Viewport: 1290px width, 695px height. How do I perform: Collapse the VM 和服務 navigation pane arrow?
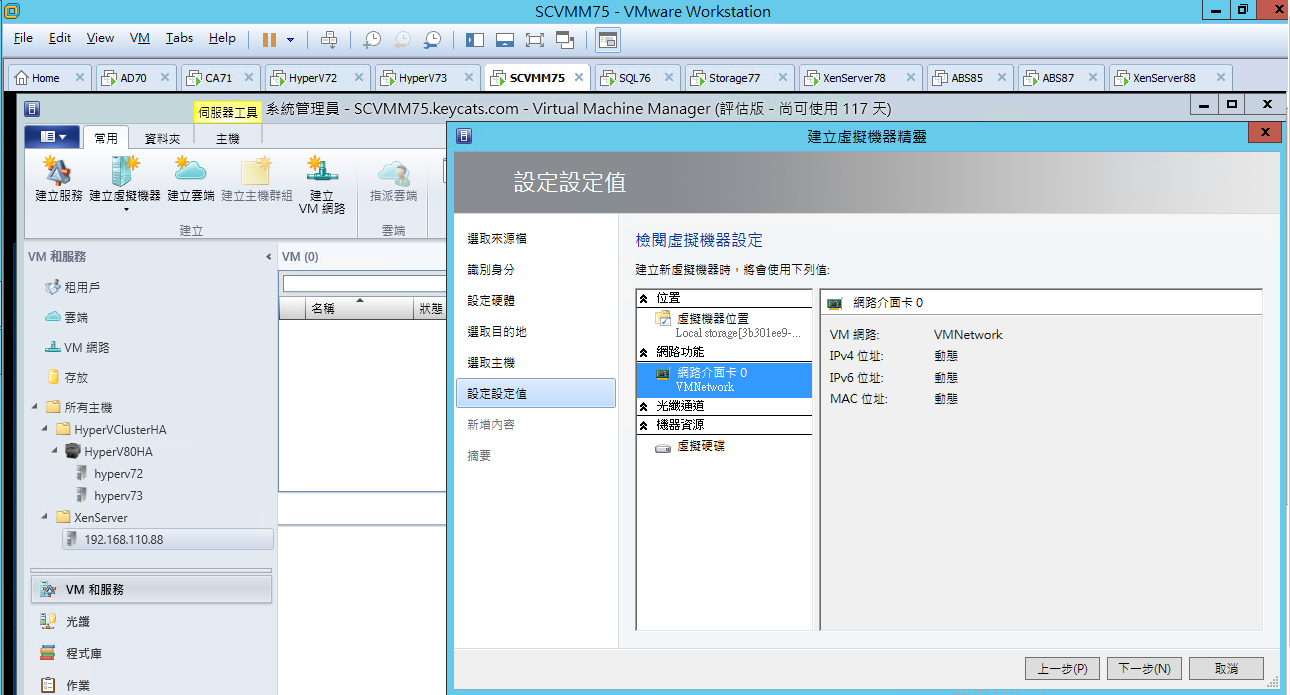tap(268, 257)
